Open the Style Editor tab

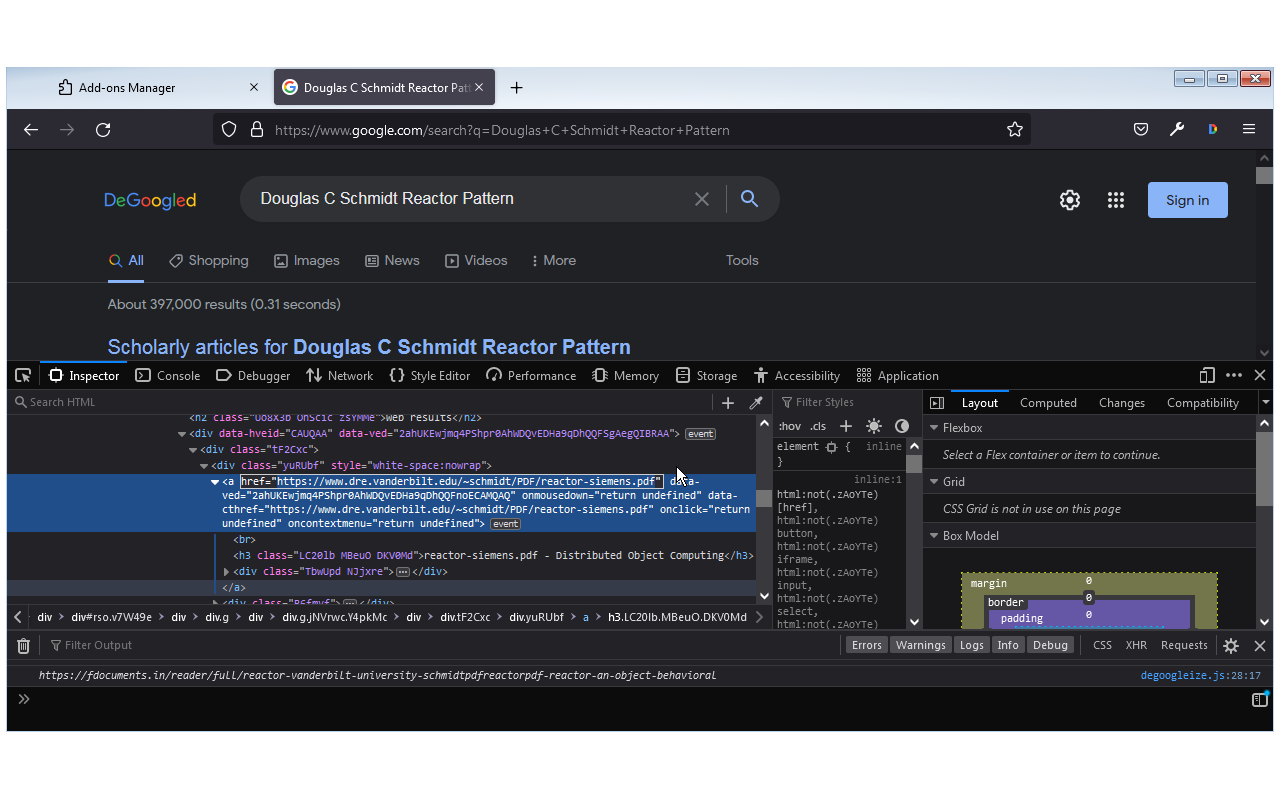click(x=430, y=376)
